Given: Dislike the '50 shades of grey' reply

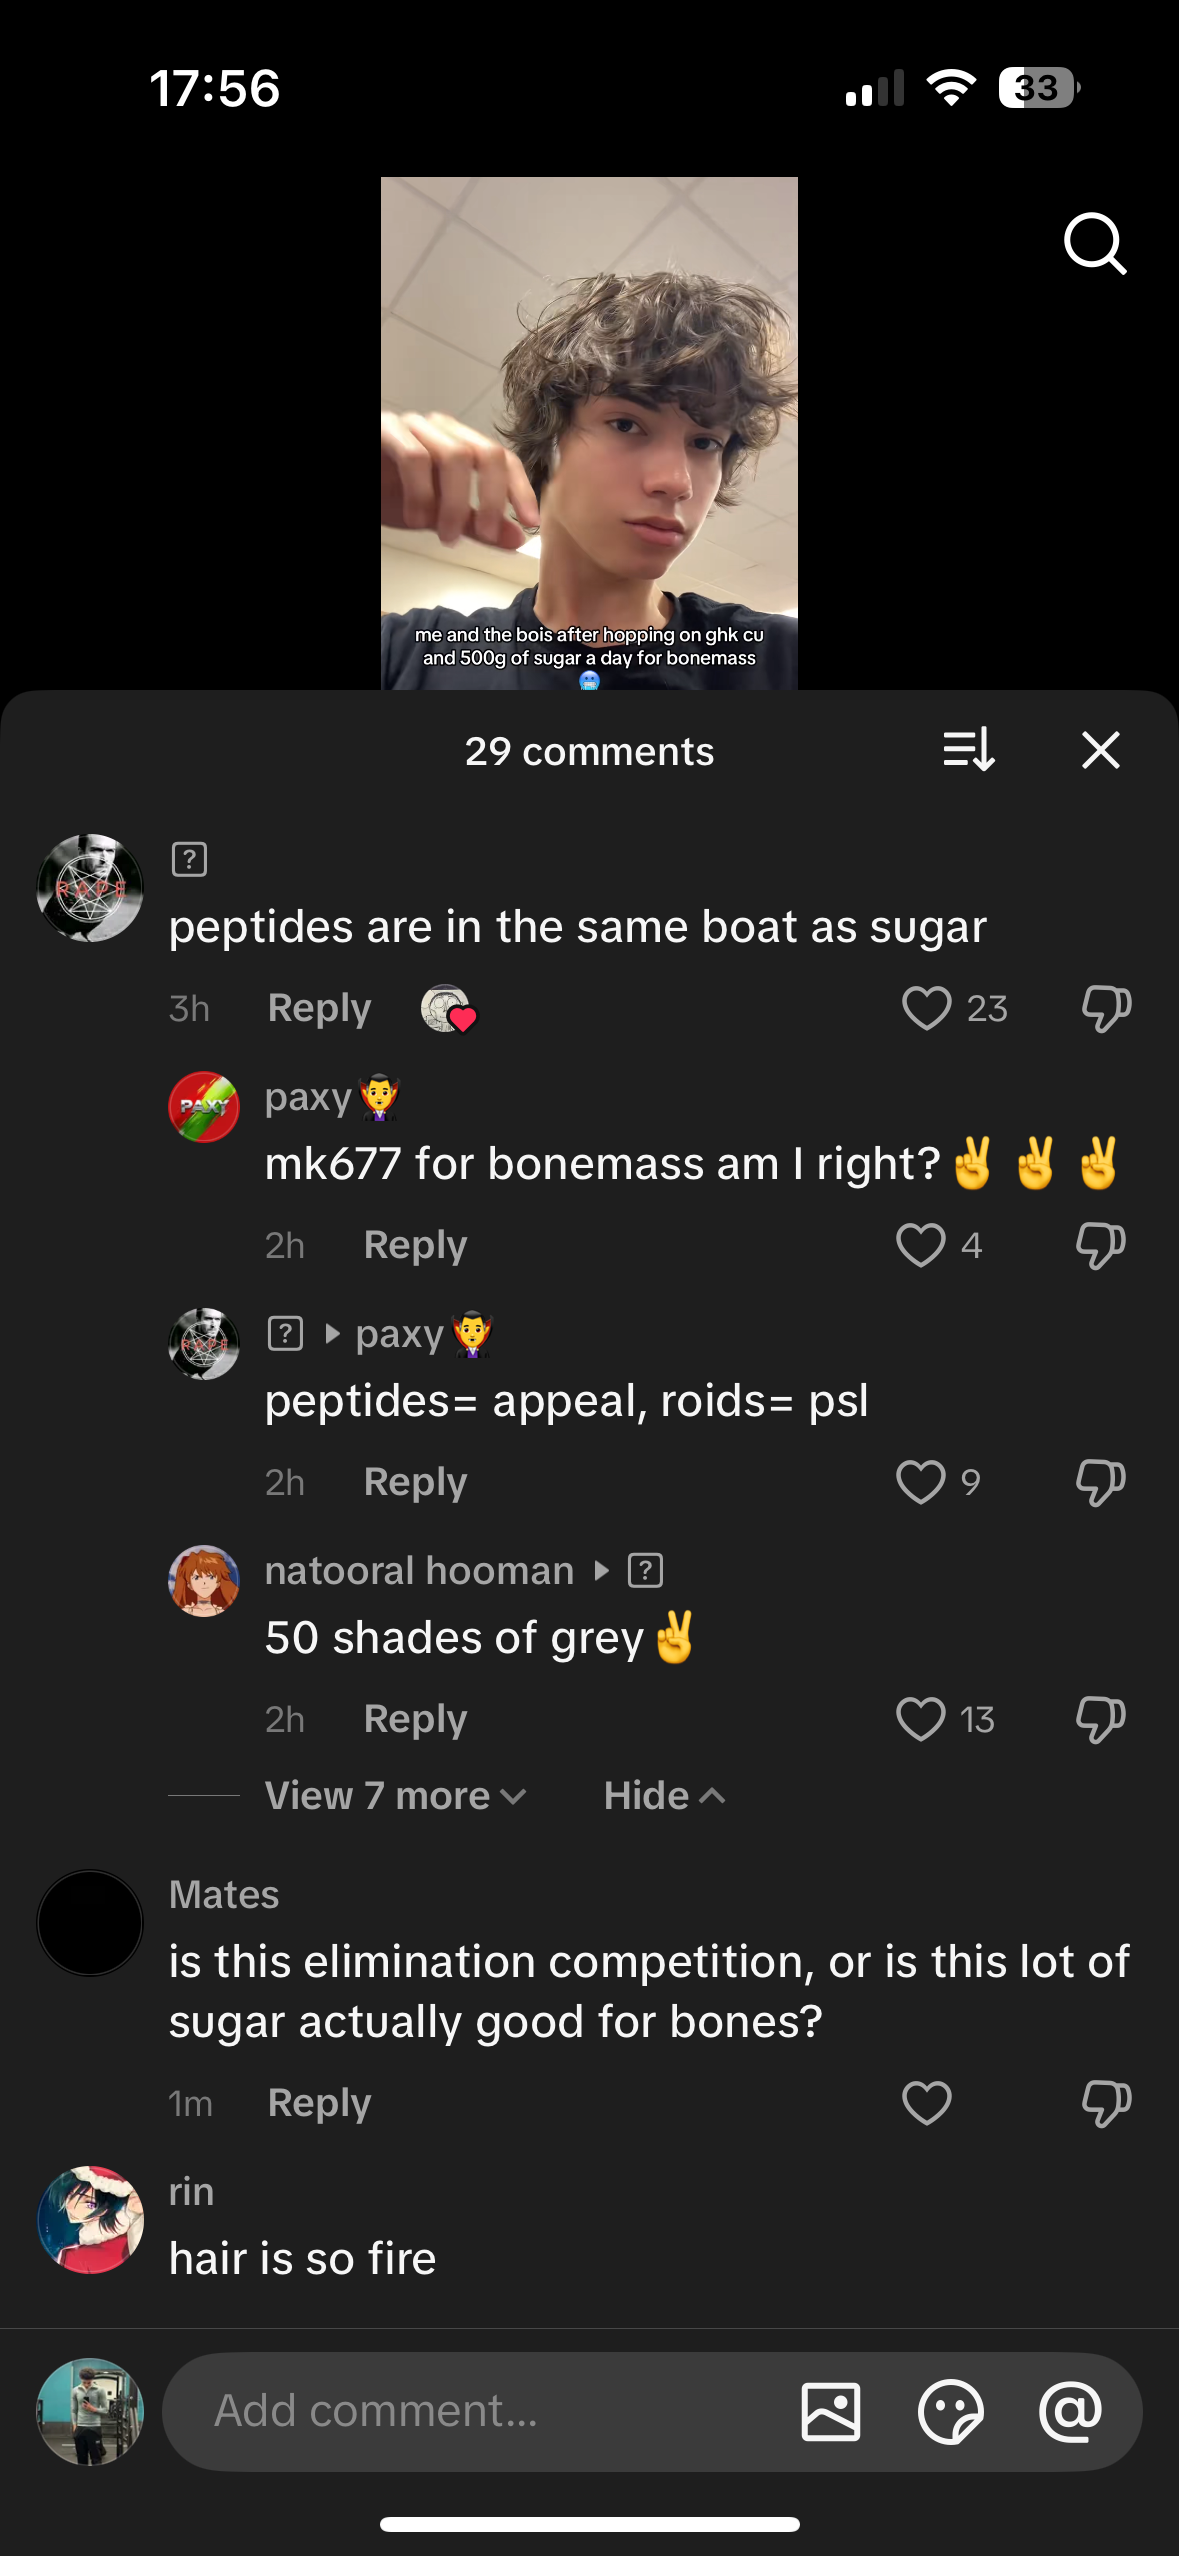Looking at the screenshot, I should coord(1100,1719).
